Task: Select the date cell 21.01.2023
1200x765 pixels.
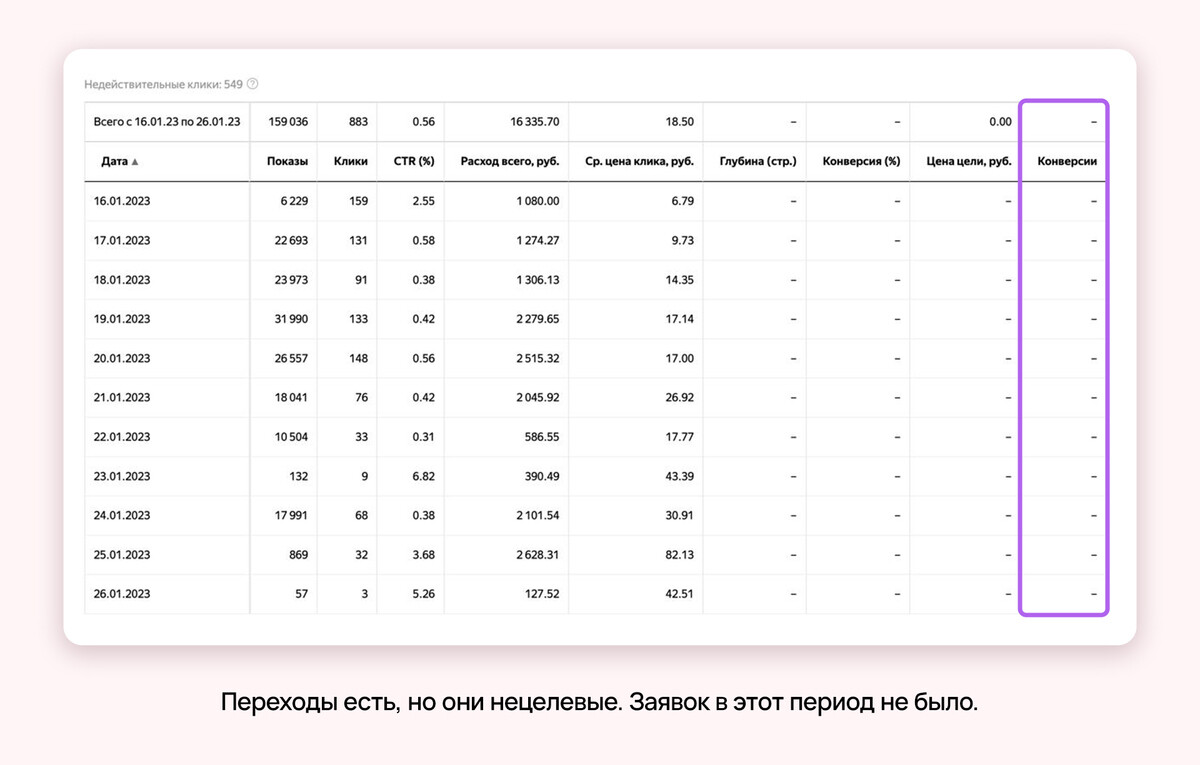Action: coord(122,397)
